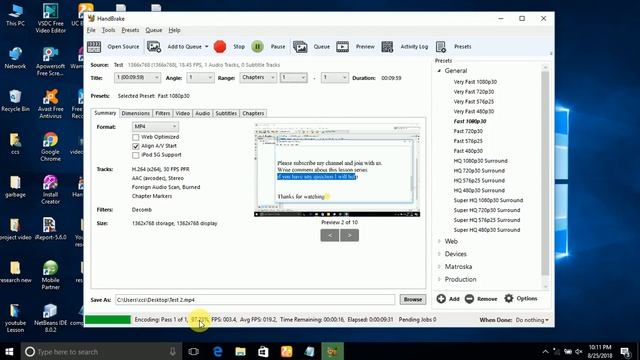Open the Format MP4 dropdown

[155, 127]
